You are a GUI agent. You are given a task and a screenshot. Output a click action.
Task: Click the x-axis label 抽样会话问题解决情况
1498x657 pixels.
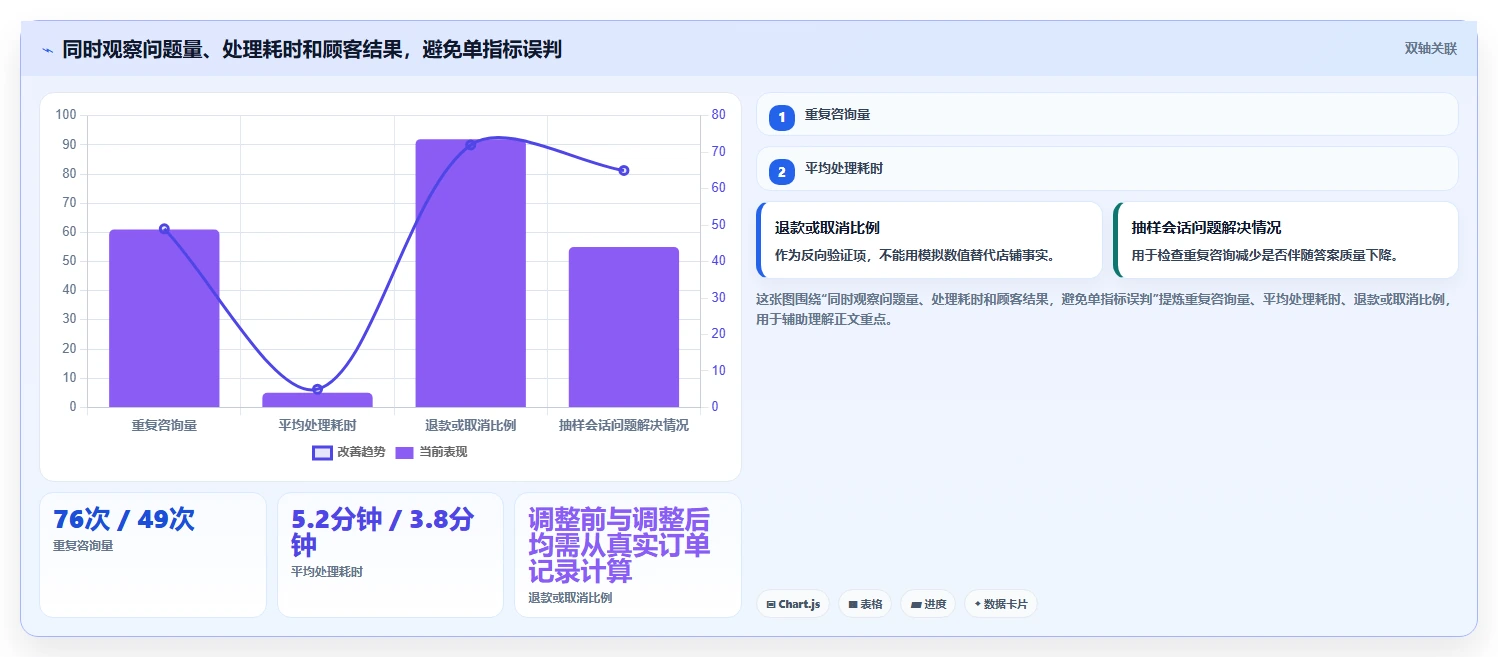(623, 425)
